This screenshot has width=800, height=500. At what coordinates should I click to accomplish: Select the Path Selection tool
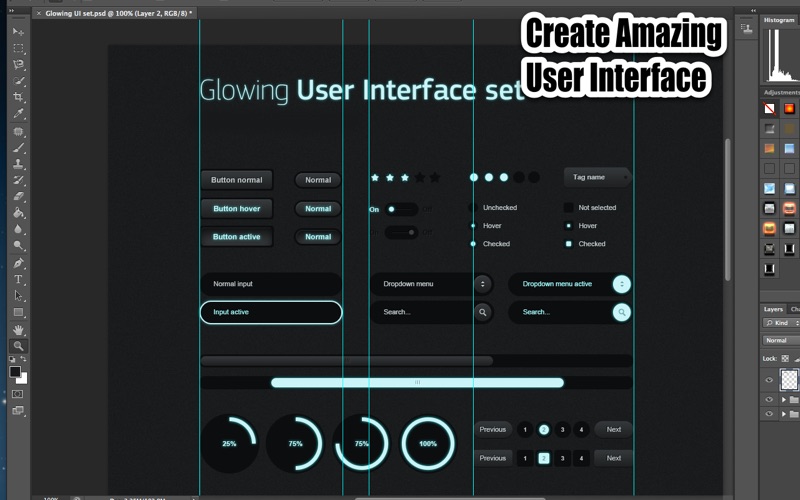(18, 296)
